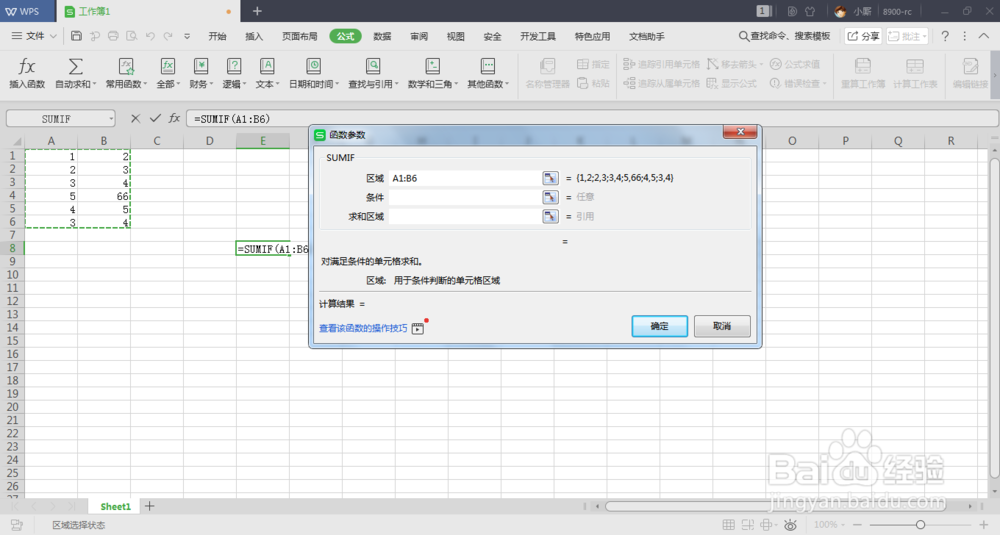Collapse the ribbon with the chevron
The width and height of the screenshot is (1000, 535).
point(984,36)
